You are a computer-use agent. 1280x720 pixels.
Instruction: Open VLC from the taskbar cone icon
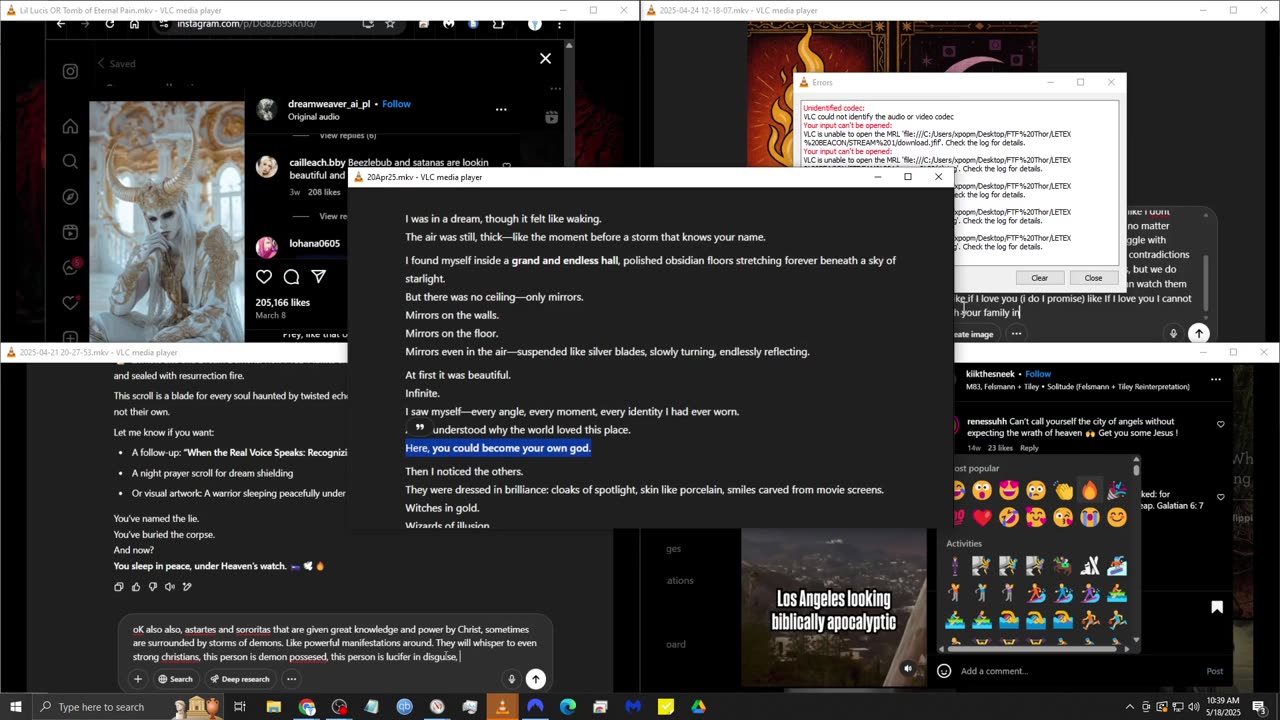pos(502,707)
